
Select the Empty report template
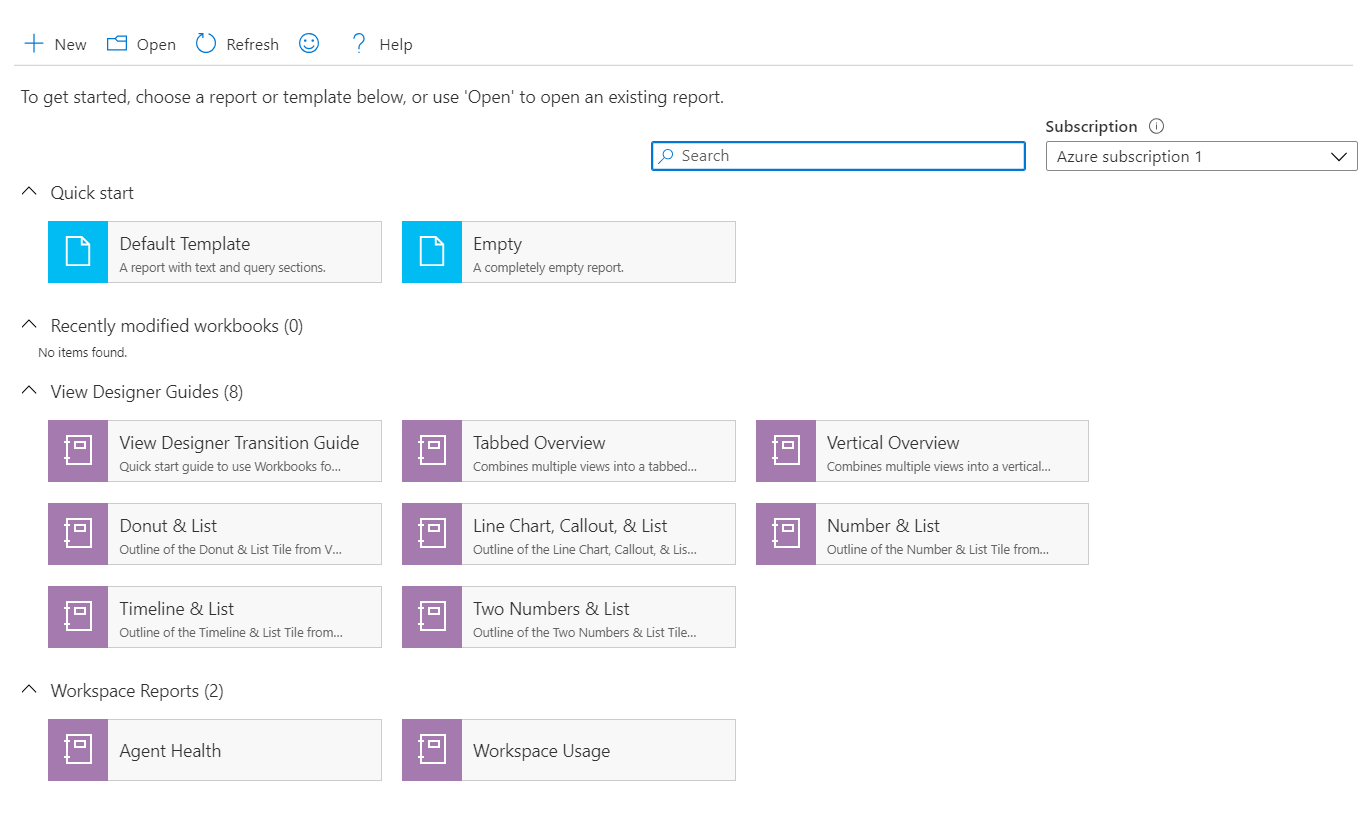pyautogui.click(x=568, y=251)
